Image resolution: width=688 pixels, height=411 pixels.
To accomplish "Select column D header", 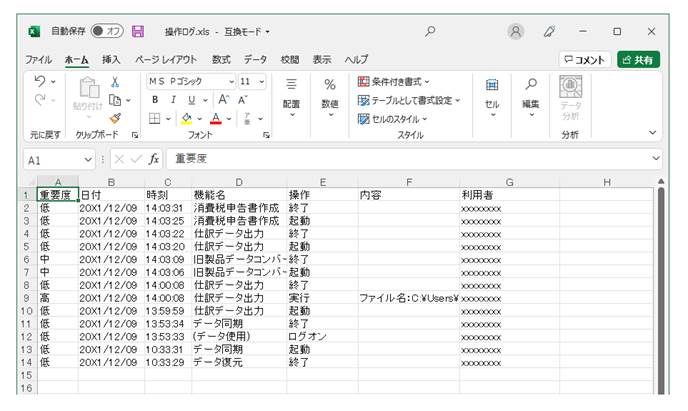I will 239,182.
